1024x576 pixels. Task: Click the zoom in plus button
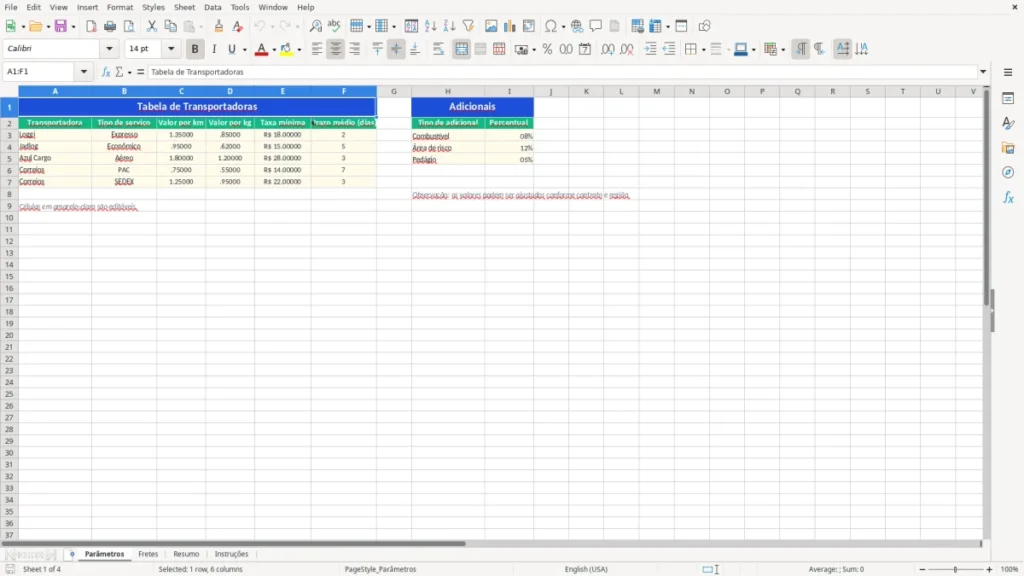tap(989, 569)
